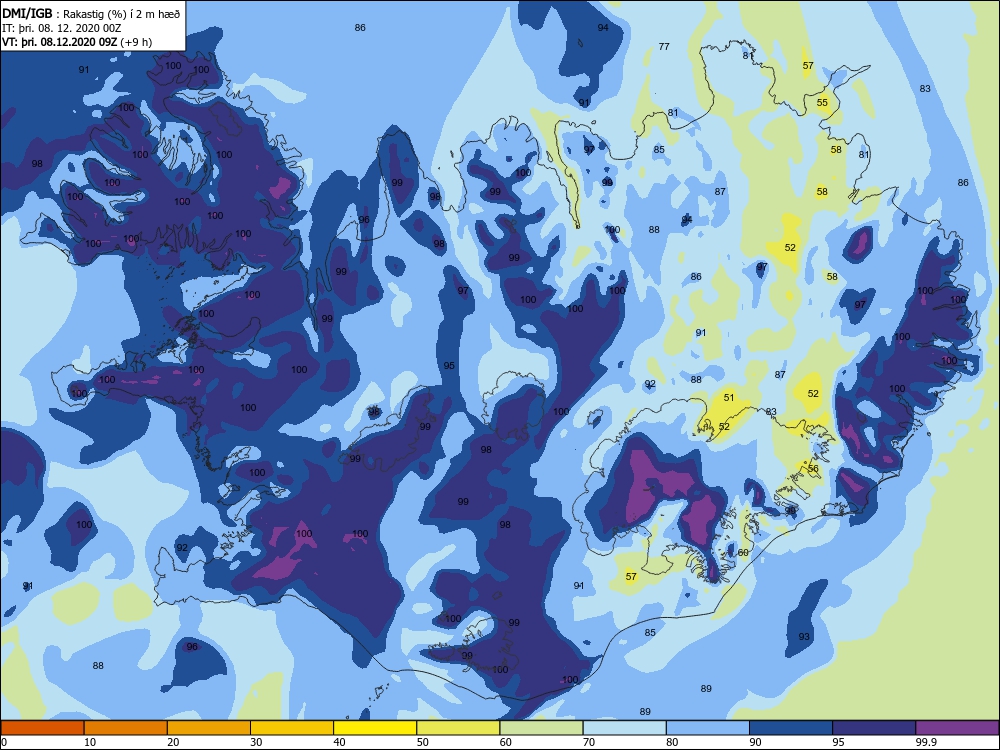Click the legend scale label 90
The height and width of the screenshot is (750, 1000).
point(756,742)
